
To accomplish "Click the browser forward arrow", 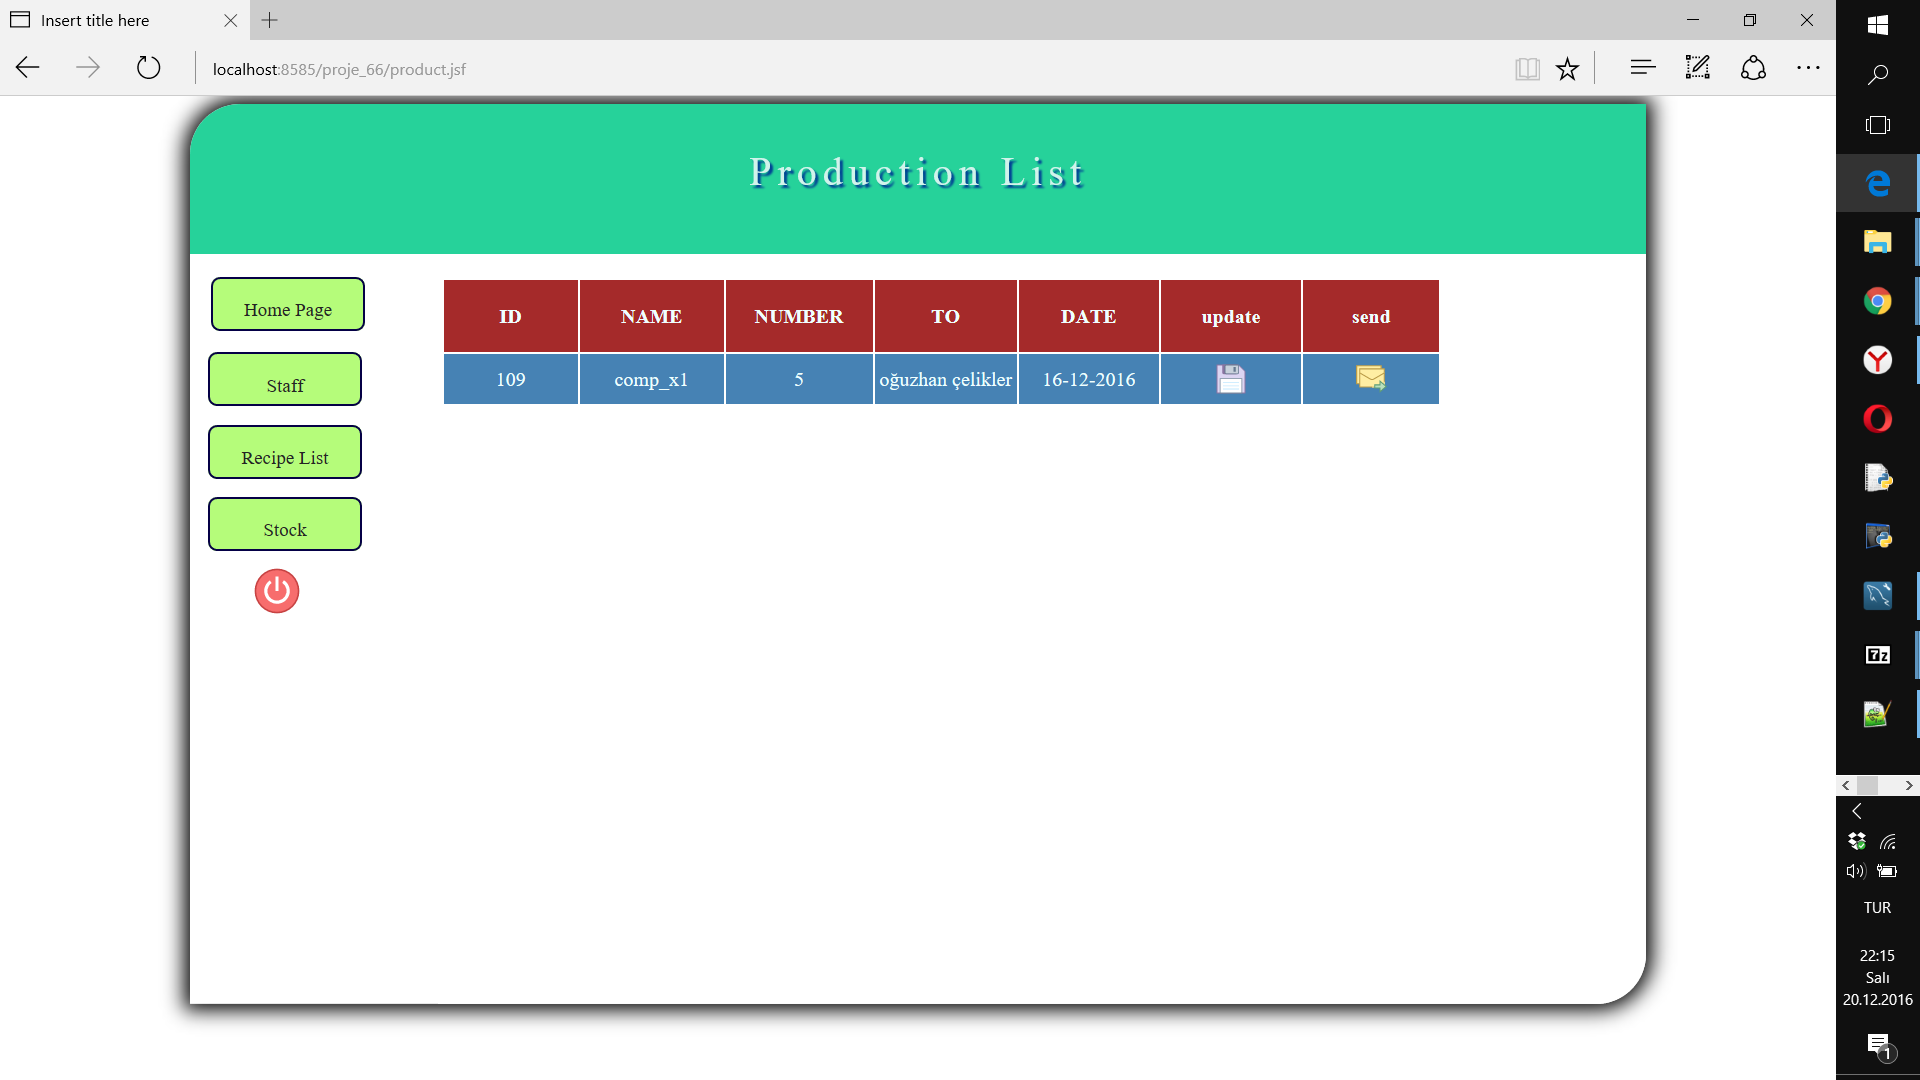I will [x=88, y=68].
